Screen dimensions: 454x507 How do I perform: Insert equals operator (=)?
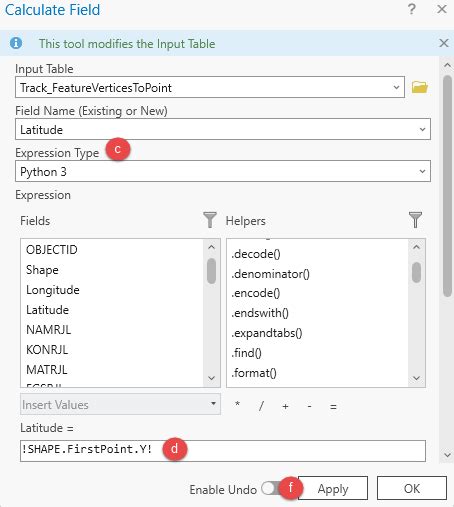point(333,407)
